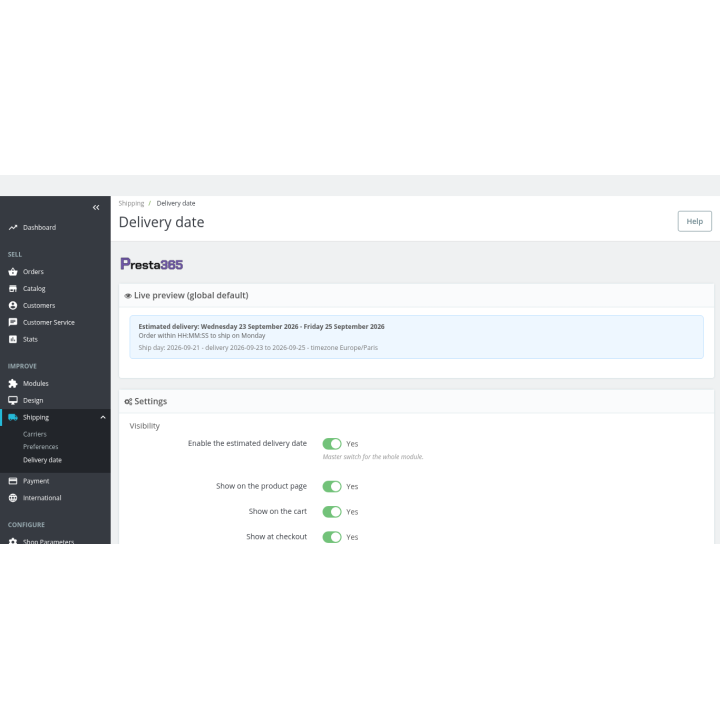Go to Preferences under Shipping
Viewport: 720px width, 720px height.
41,447
